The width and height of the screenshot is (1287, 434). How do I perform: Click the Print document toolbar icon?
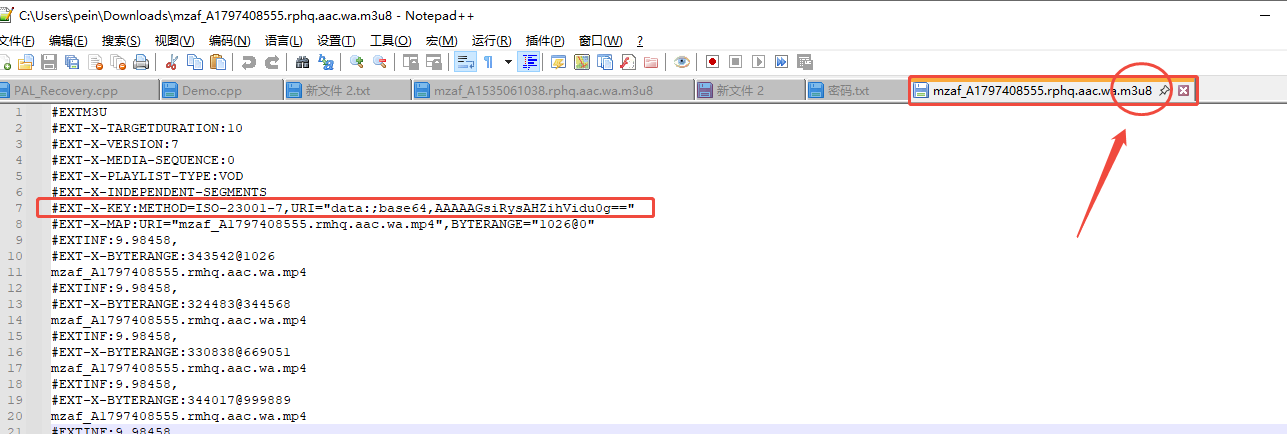(x=141, y=62)
